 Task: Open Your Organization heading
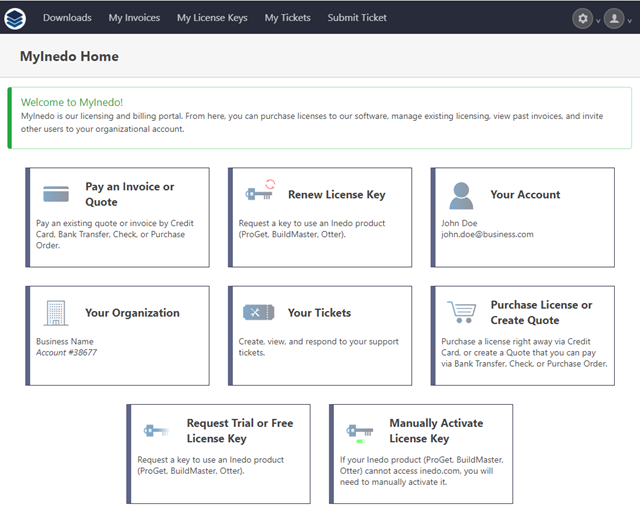[x=132, y=313]
